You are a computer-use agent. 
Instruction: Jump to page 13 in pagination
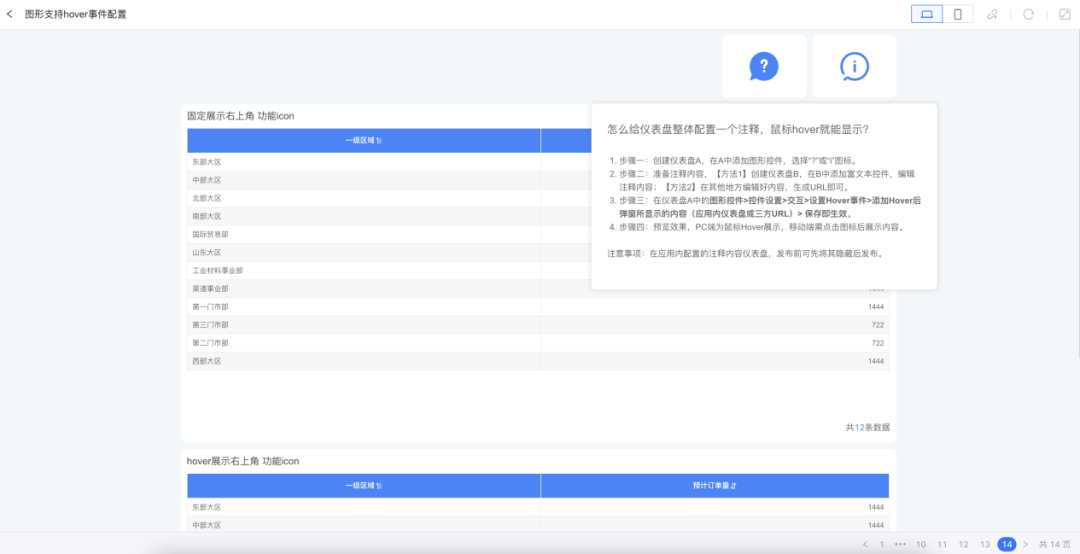[x=985, y=544]
